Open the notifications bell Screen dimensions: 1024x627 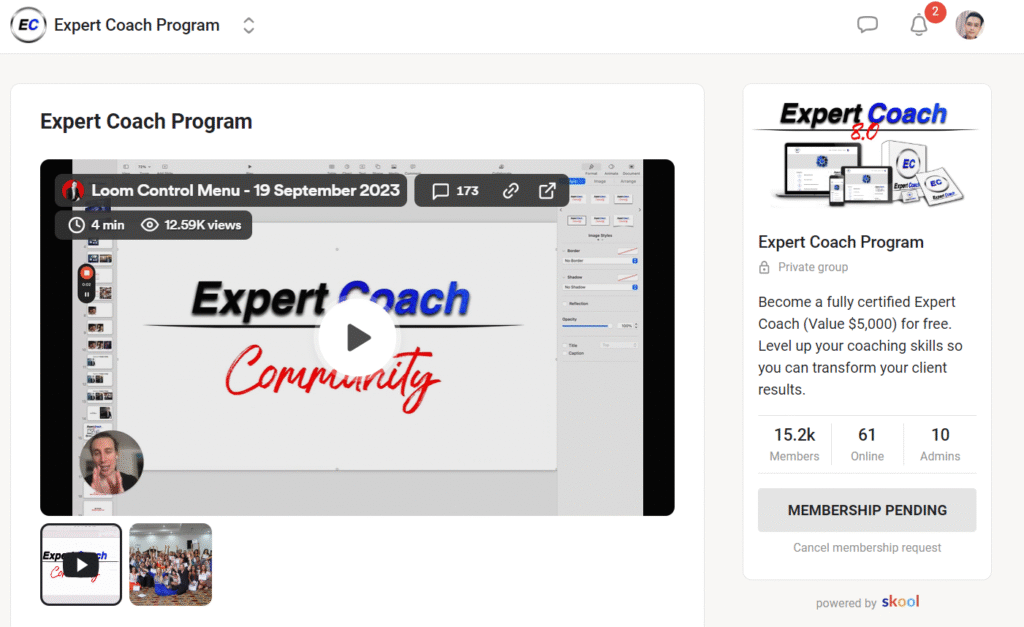click(919, 25)
